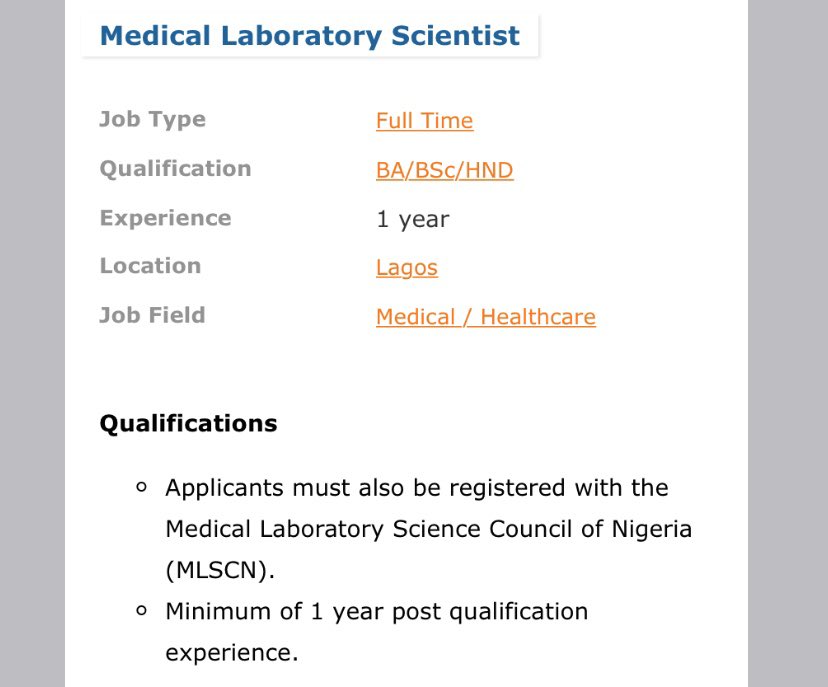Screen dimensions: 828x687
Task: Click the Job Field label
Action: point(153,315)
